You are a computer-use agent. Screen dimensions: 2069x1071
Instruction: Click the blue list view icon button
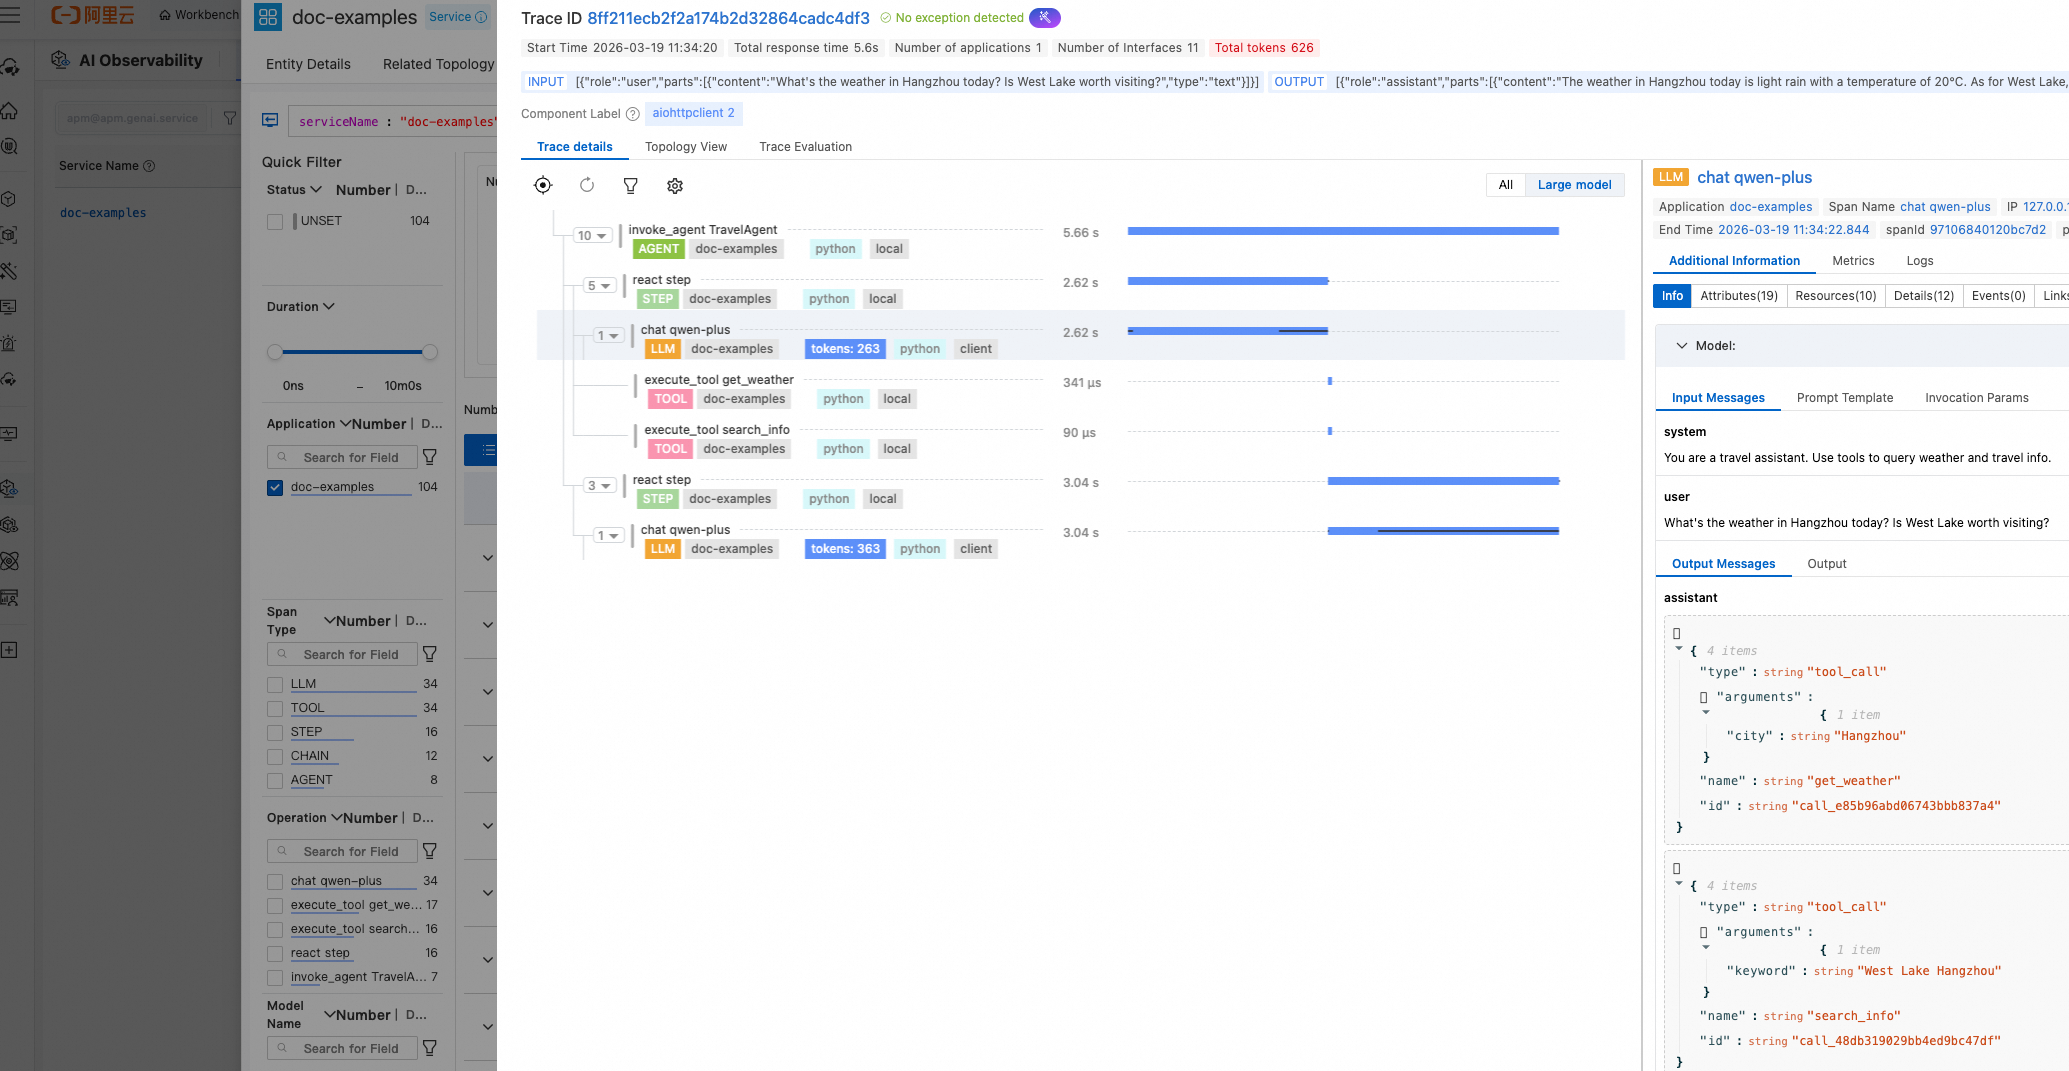tap(481, 450)
